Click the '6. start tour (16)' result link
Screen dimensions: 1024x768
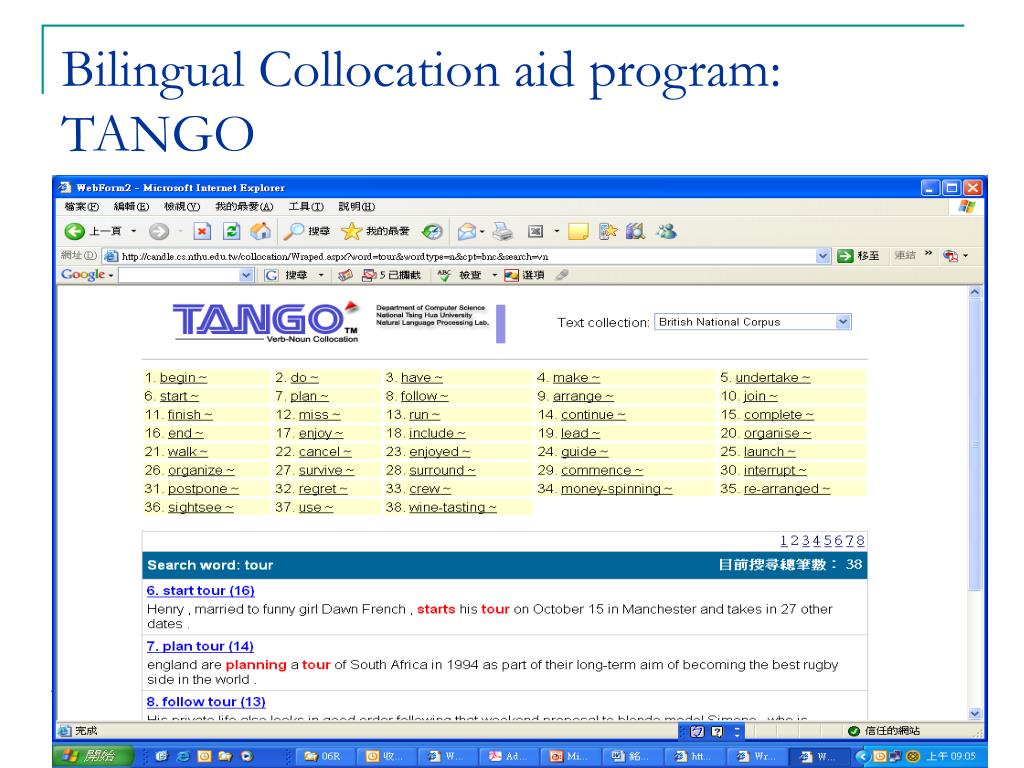[x=200, y=590]
